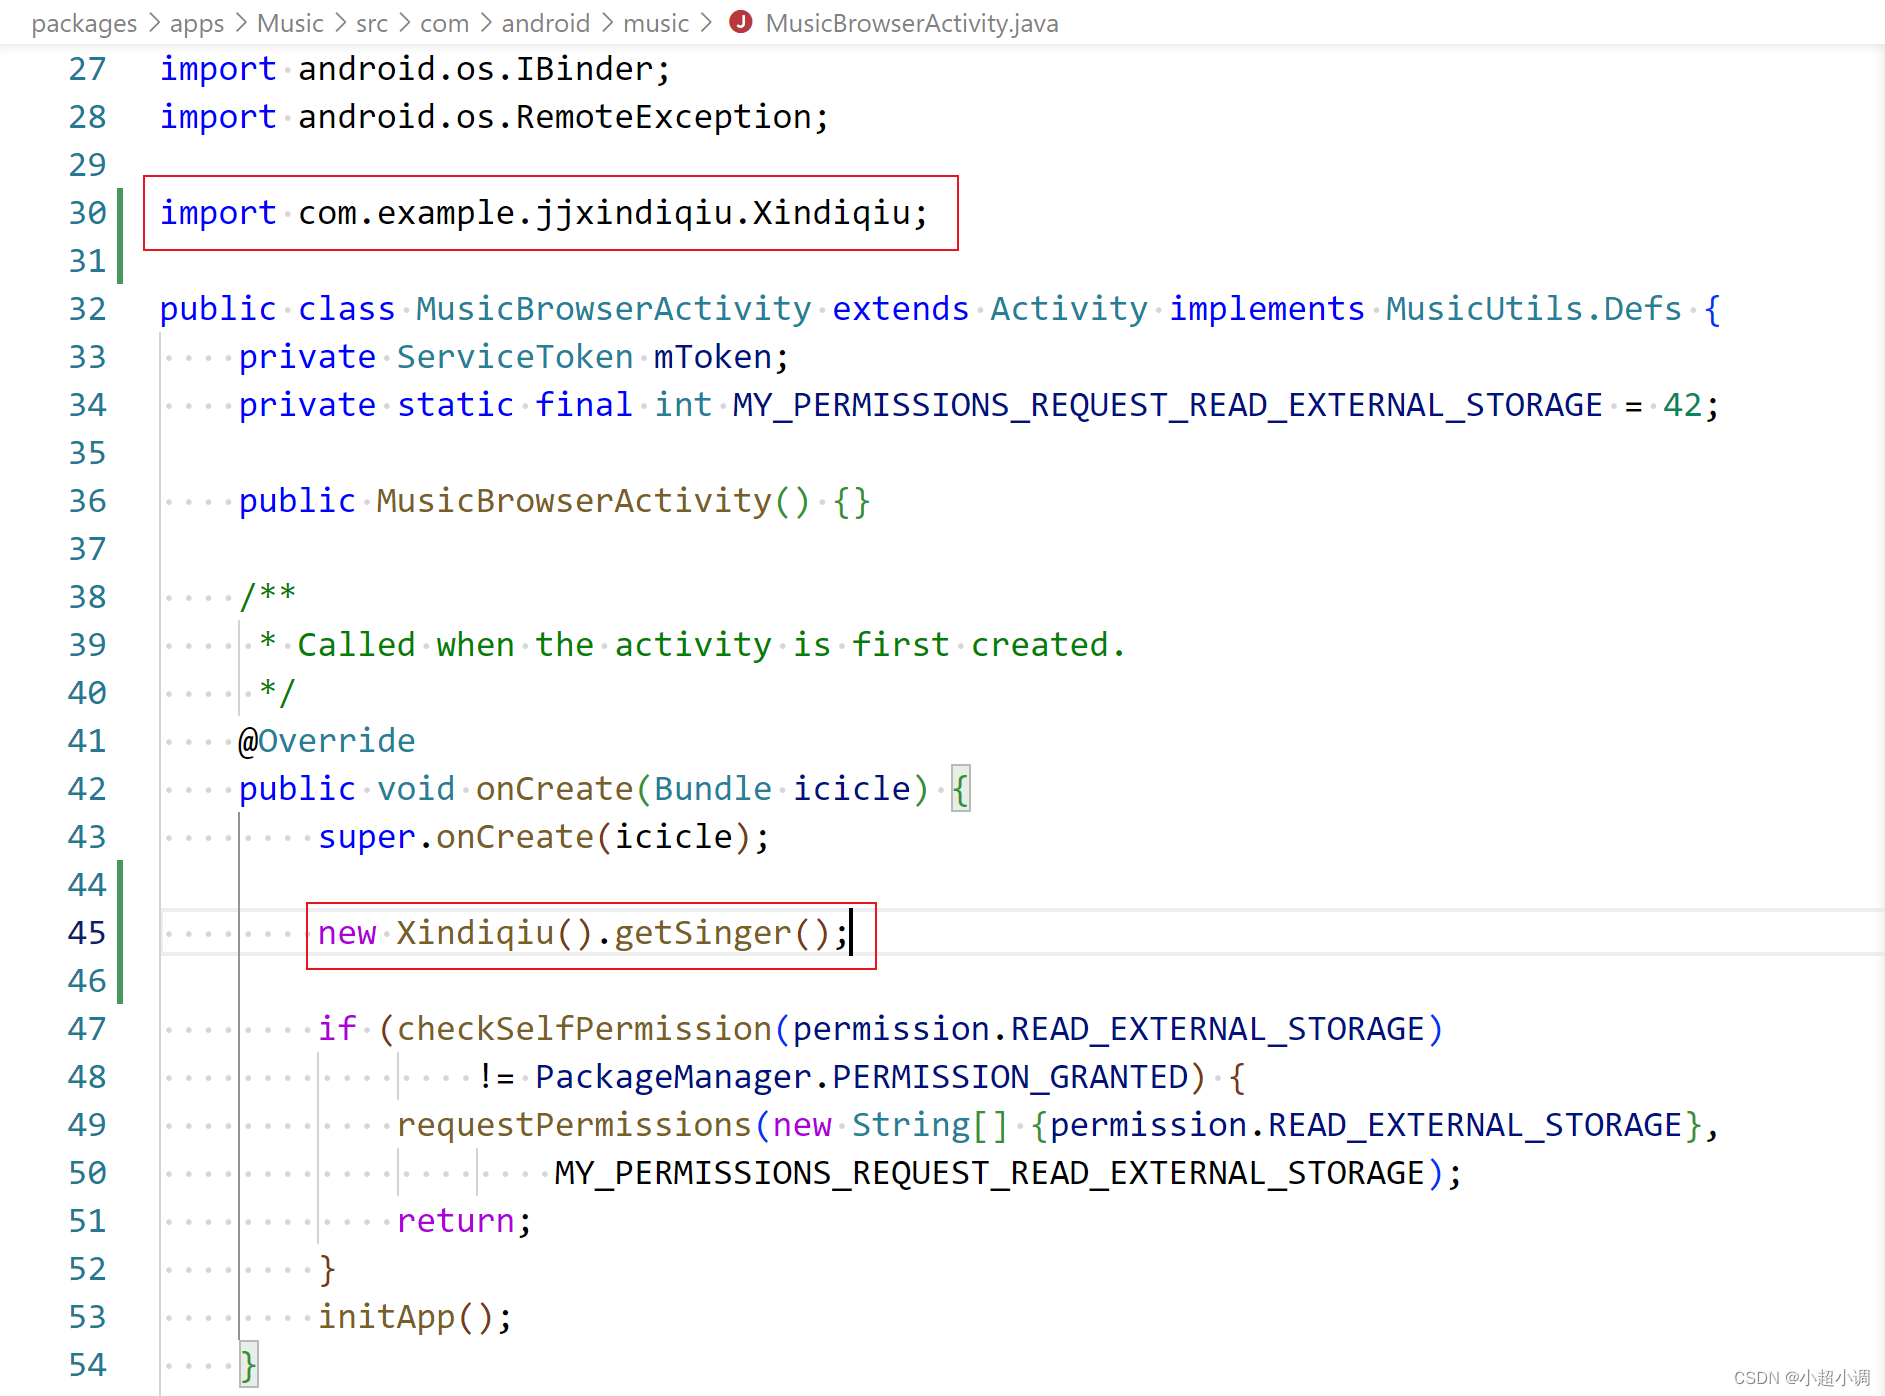The width and height of the screenshot is (1885, 1396).
Task: Click closing brace on line 54
Action: 248,1365
